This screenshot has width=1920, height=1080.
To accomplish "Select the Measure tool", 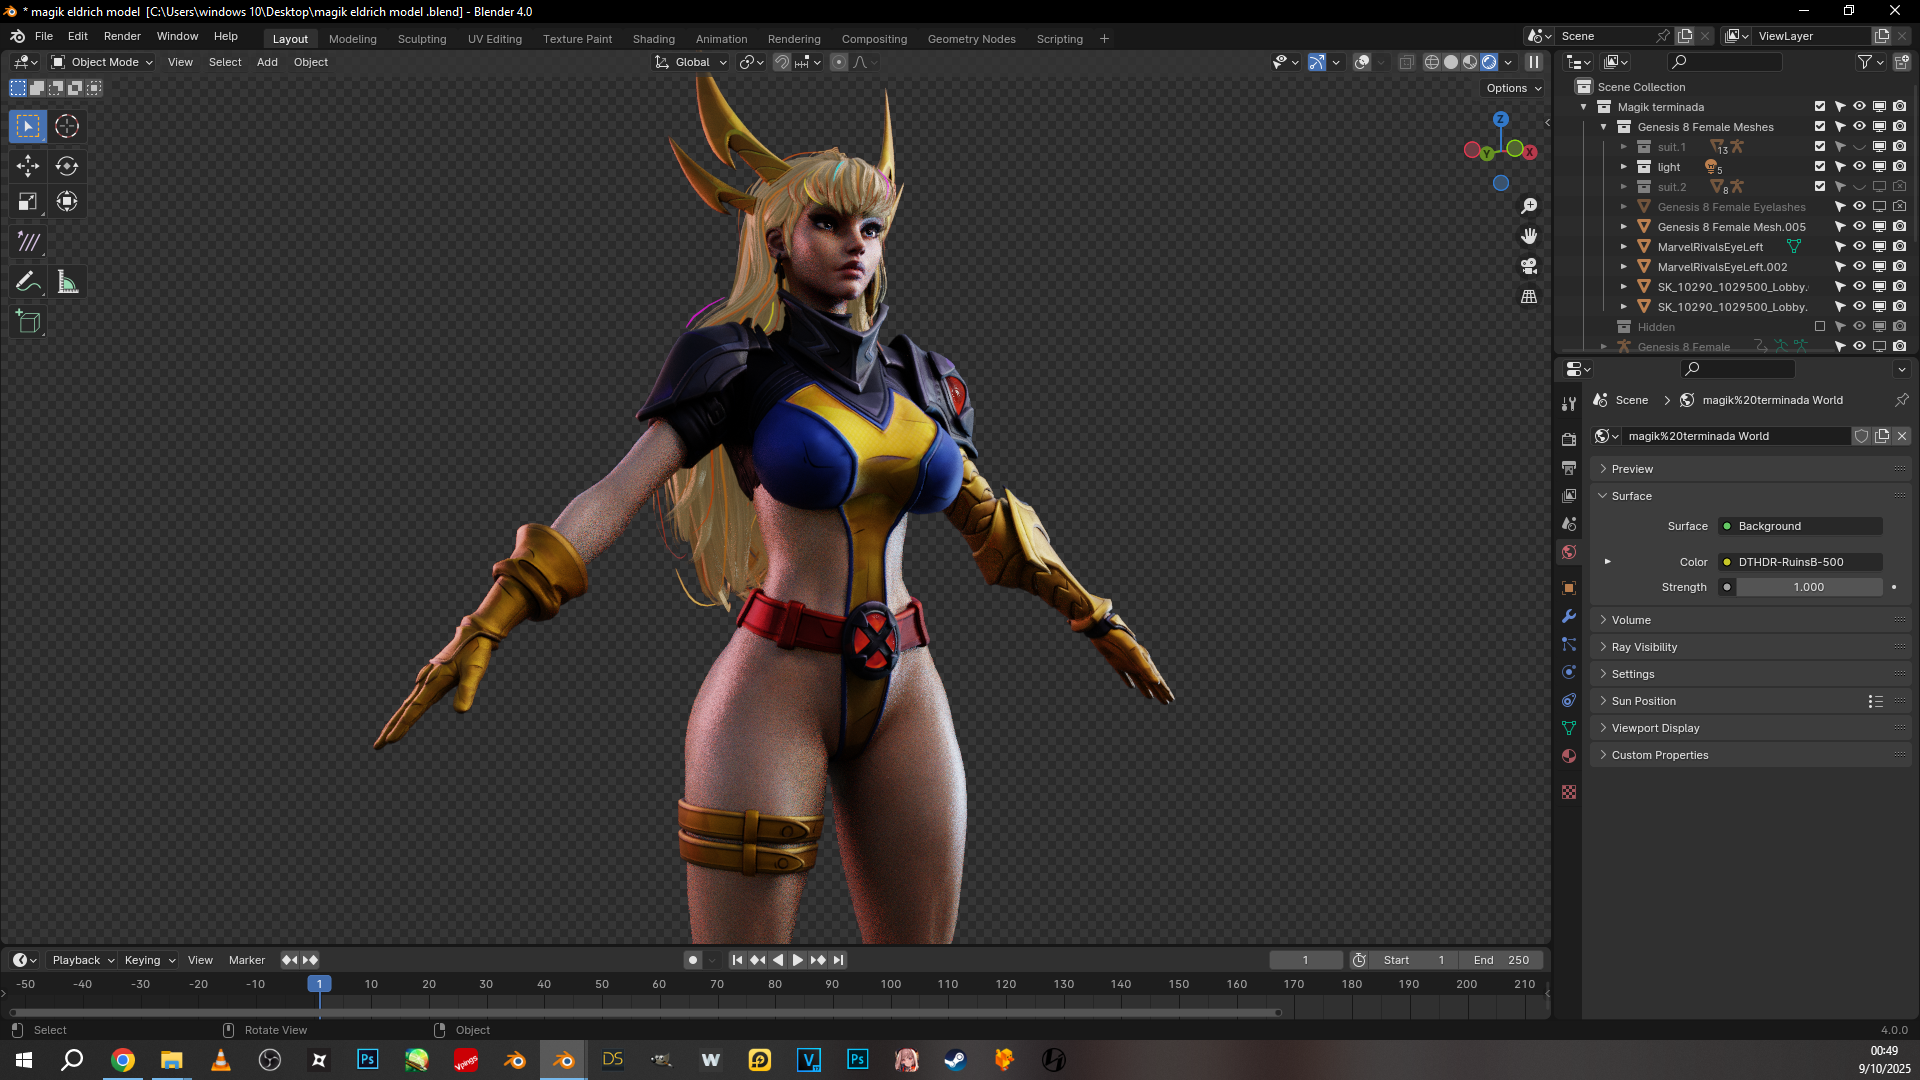I will click(x=67, y=282).
